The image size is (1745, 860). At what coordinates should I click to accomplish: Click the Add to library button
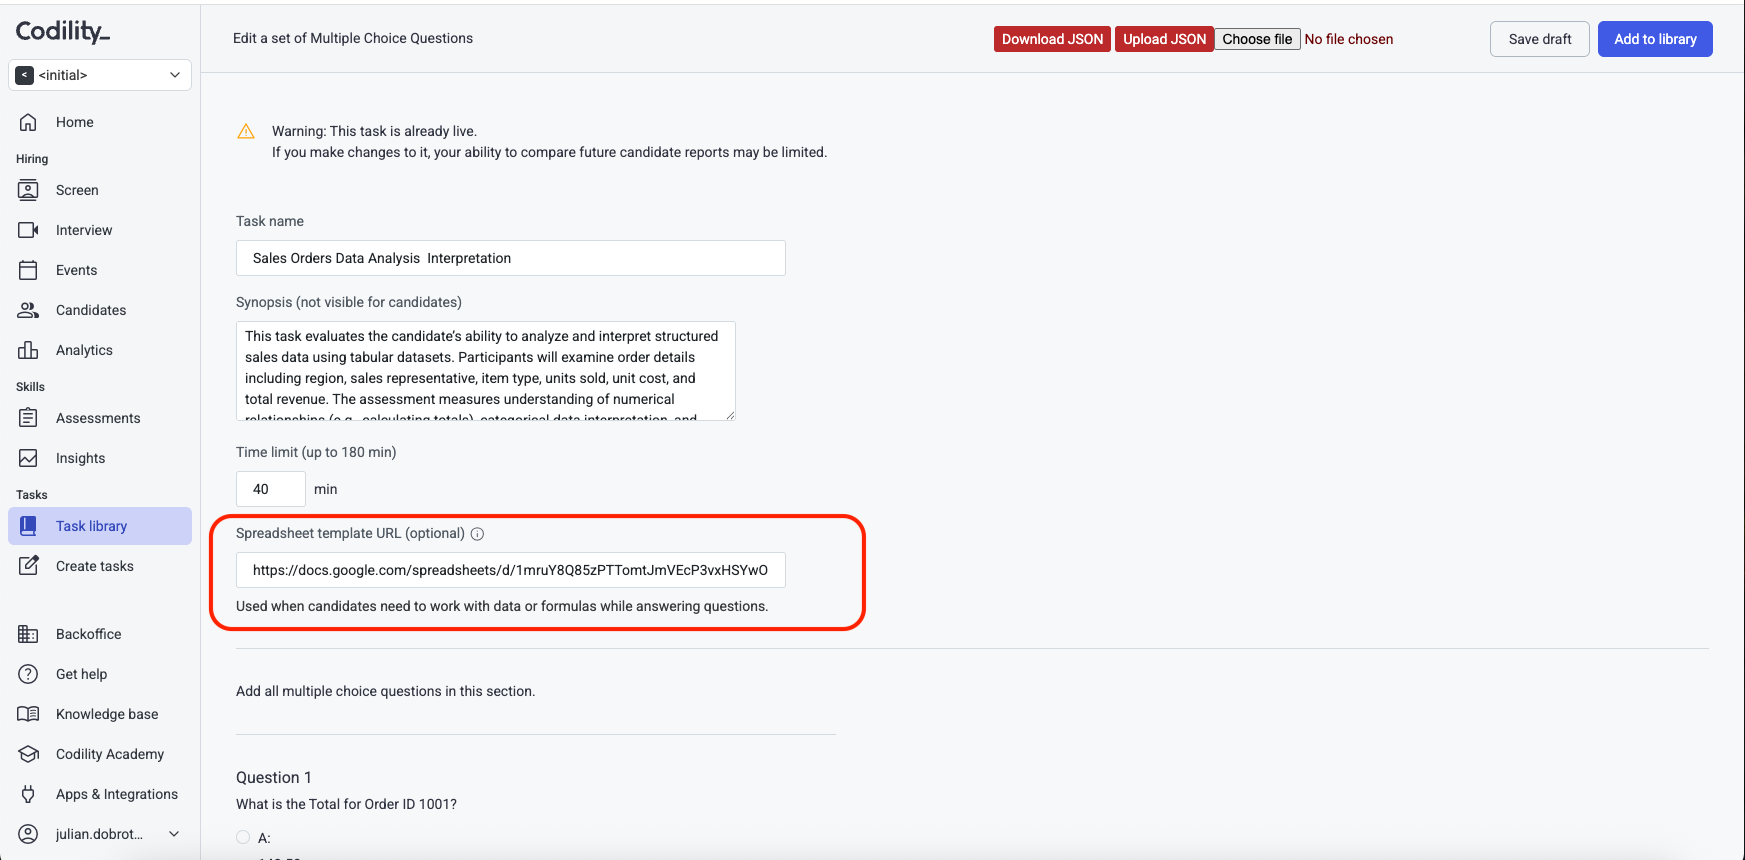pos(1655,39)
